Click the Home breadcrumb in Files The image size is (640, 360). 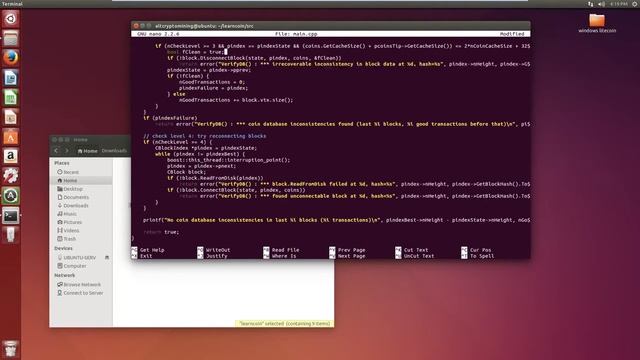[87, 151]
